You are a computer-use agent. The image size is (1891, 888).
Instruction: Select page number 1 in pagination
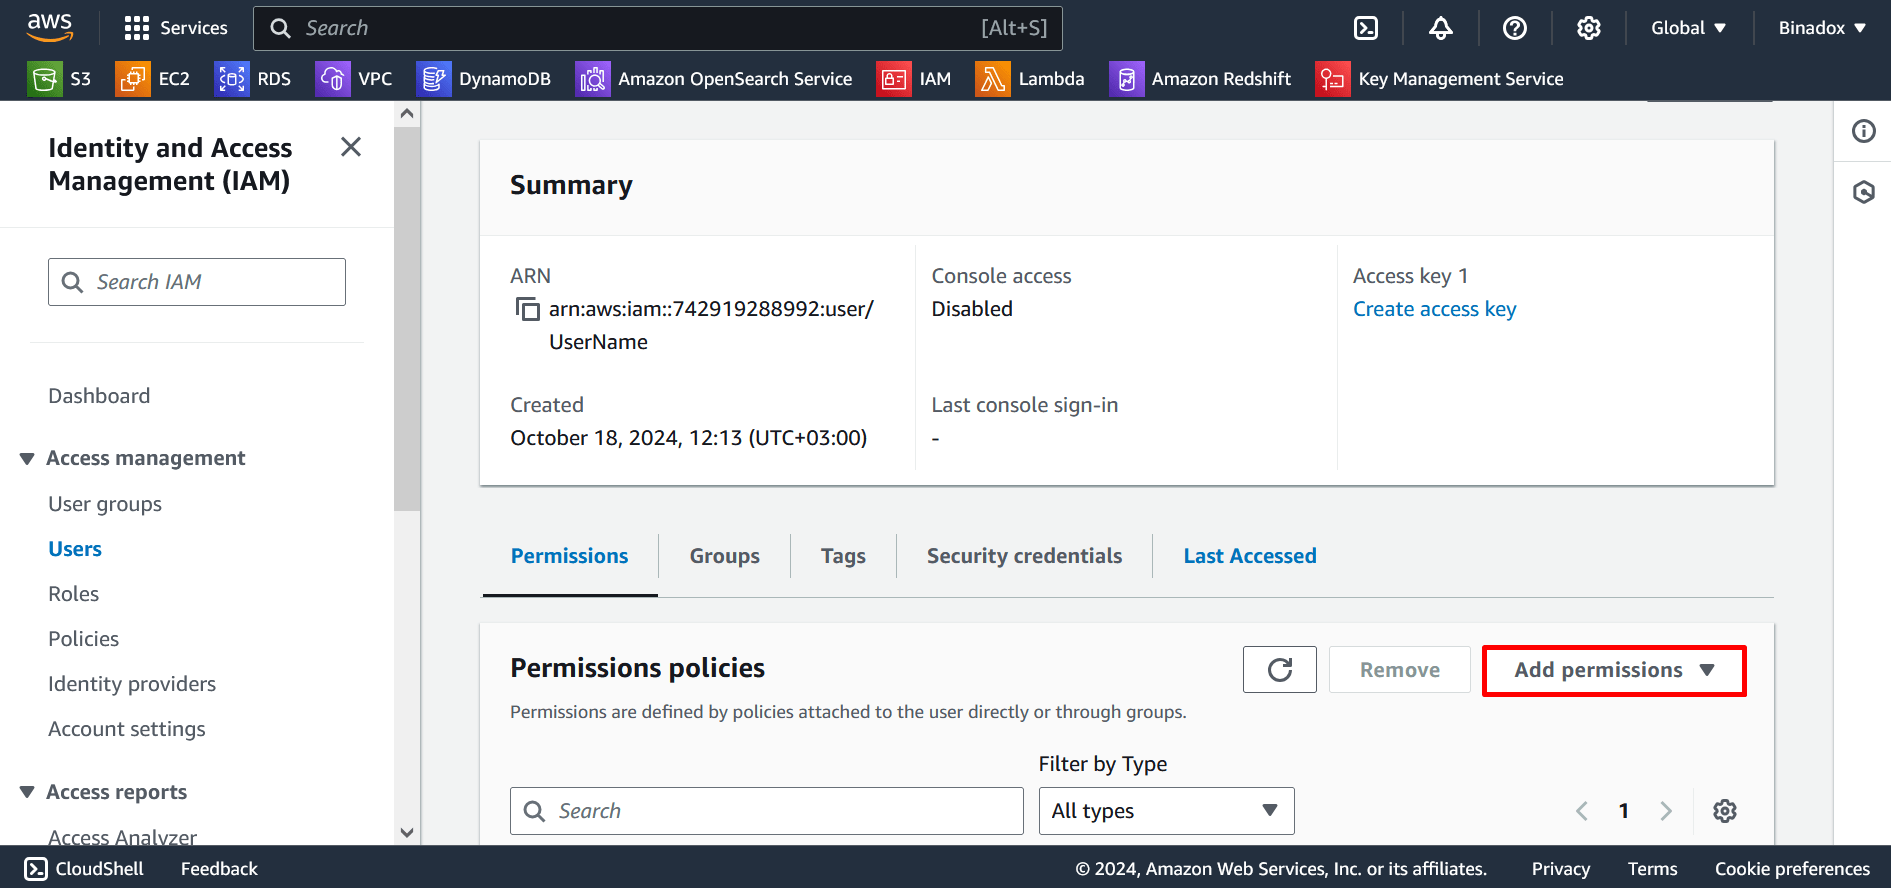point(1624,811)
